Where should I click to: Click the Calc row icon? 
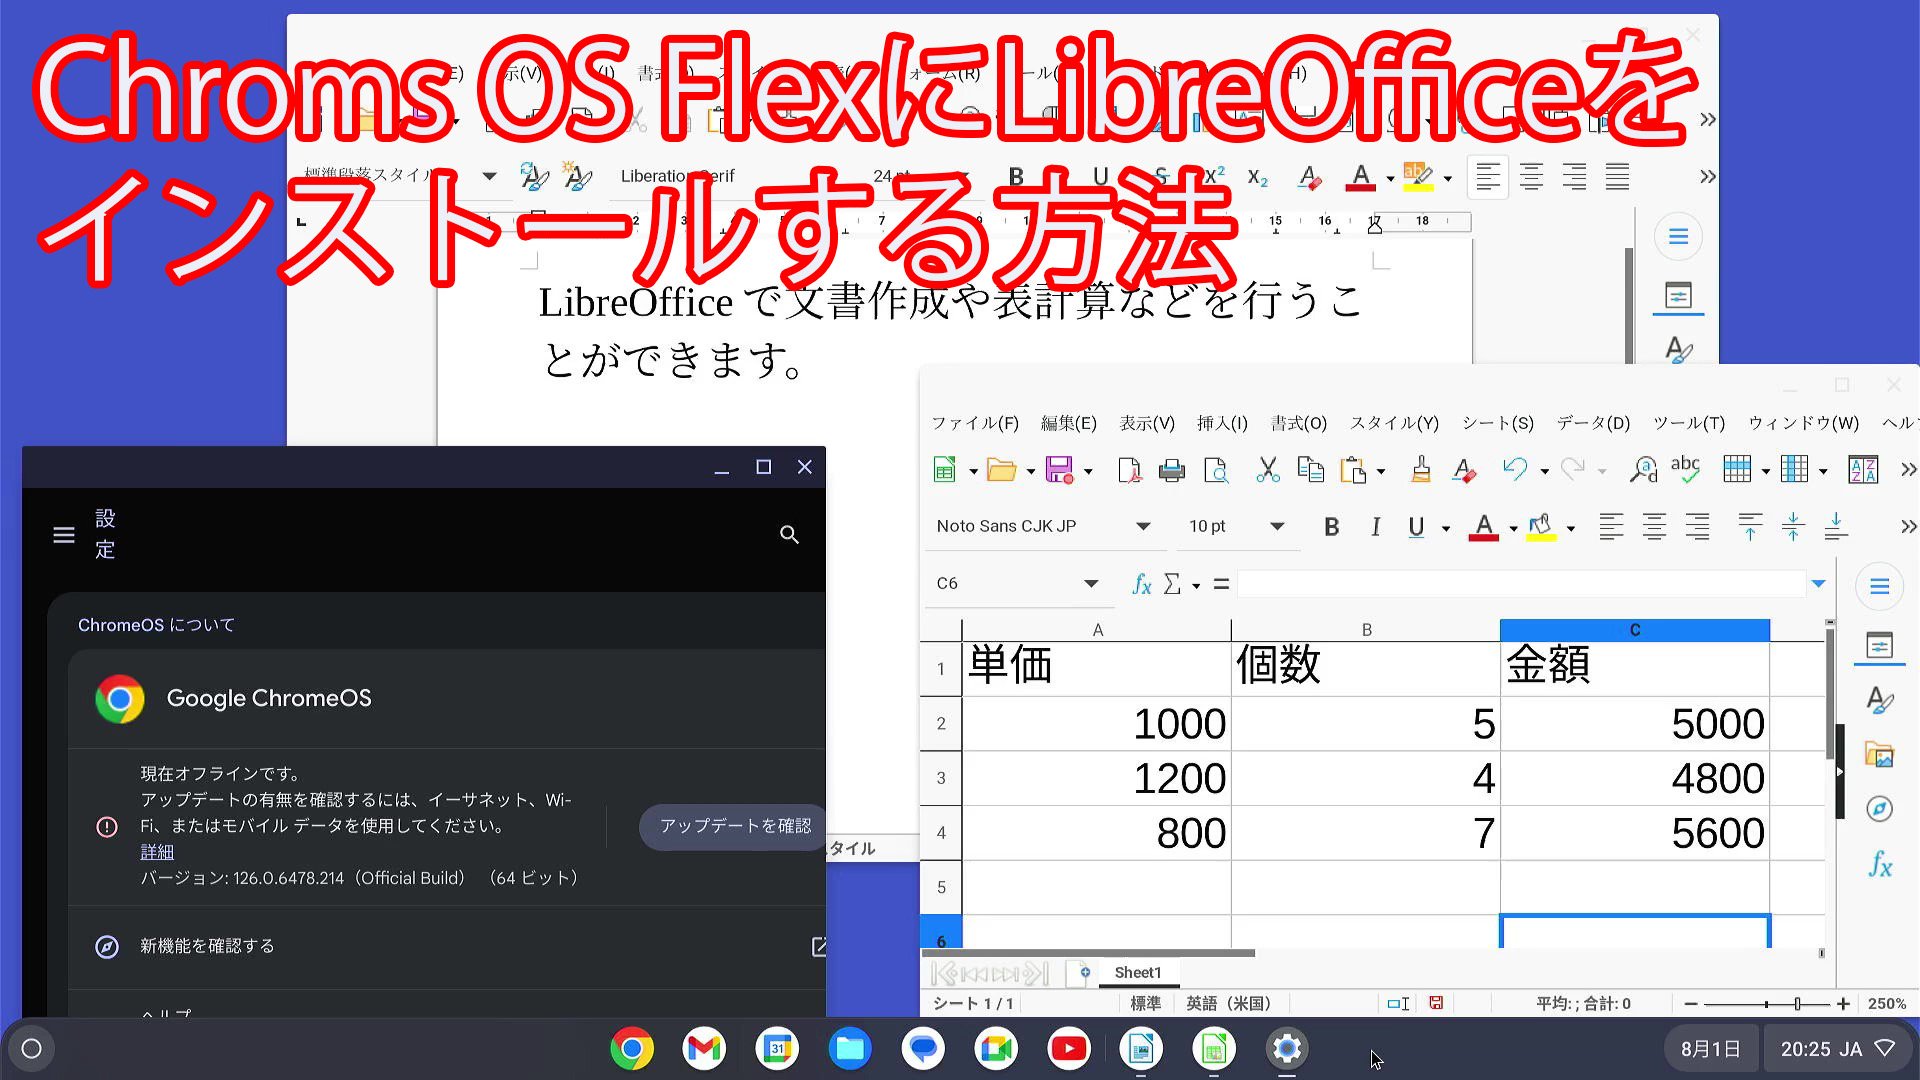coord(1738,469)
